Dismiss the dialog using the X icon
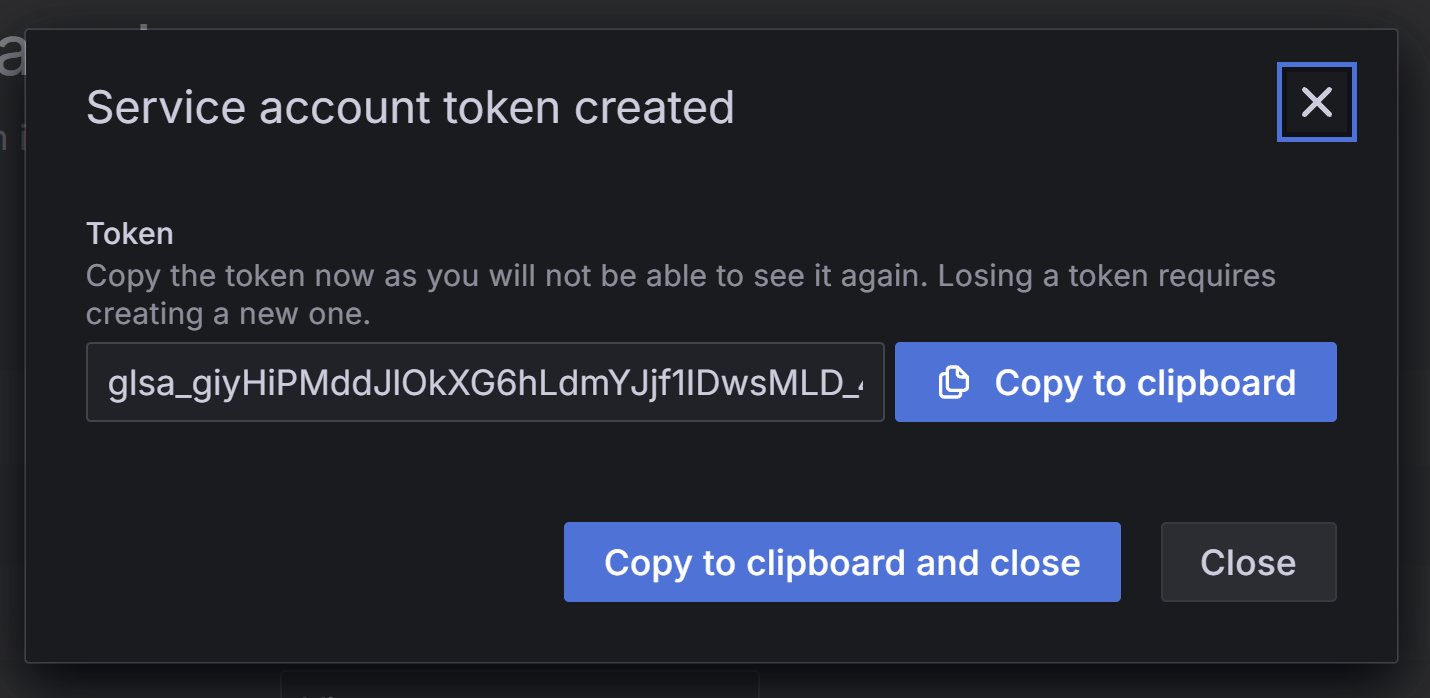Viewport: 1430px width, 698px height. point(1316,102)
